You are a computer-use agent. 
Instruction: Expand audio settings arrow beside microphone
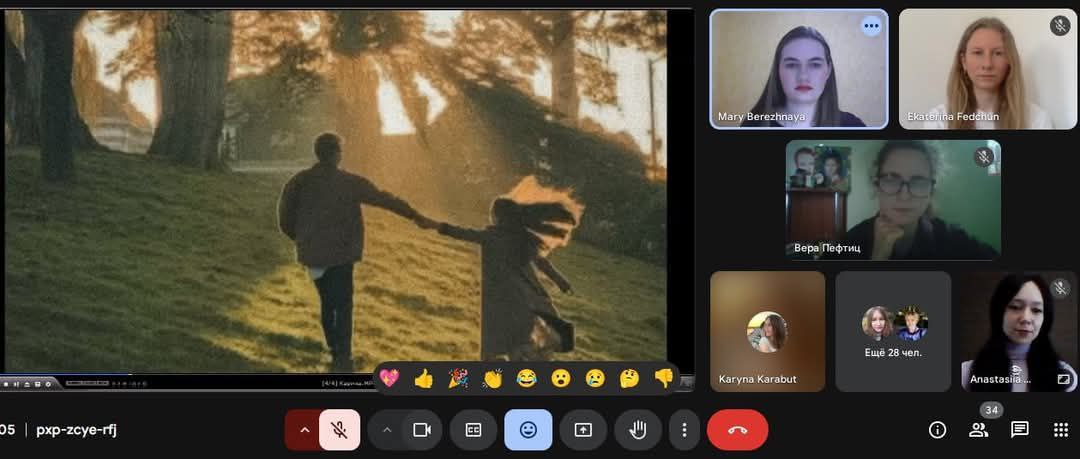[304, 430]
